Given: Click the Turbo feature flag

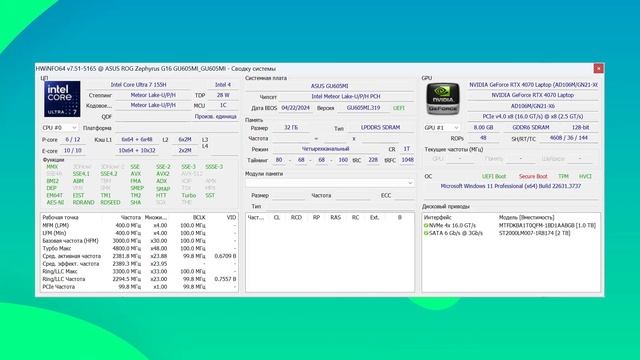Looking at the screenshot, I should click(x=189, y=196).
